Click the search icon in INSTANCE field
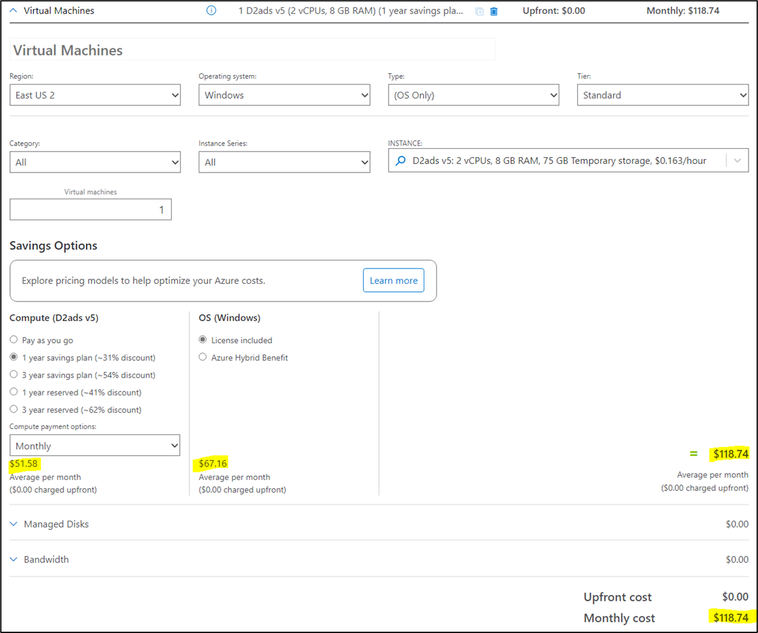This screenshot has width=758, height=633. (400, 161)
